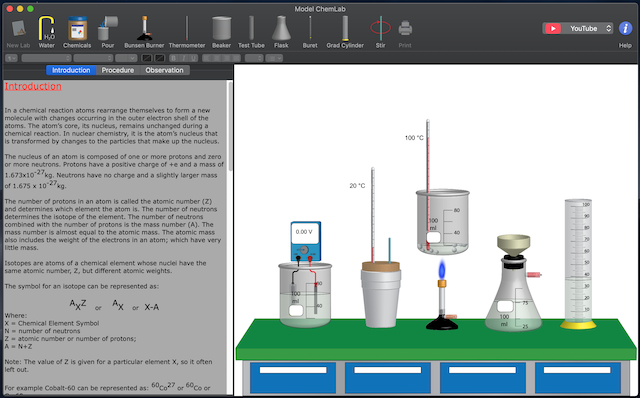Image resolution: width=640 pixels, height=398 pixels.
Task: Open the paragraph style dropdown
Action: click(11, 58)
